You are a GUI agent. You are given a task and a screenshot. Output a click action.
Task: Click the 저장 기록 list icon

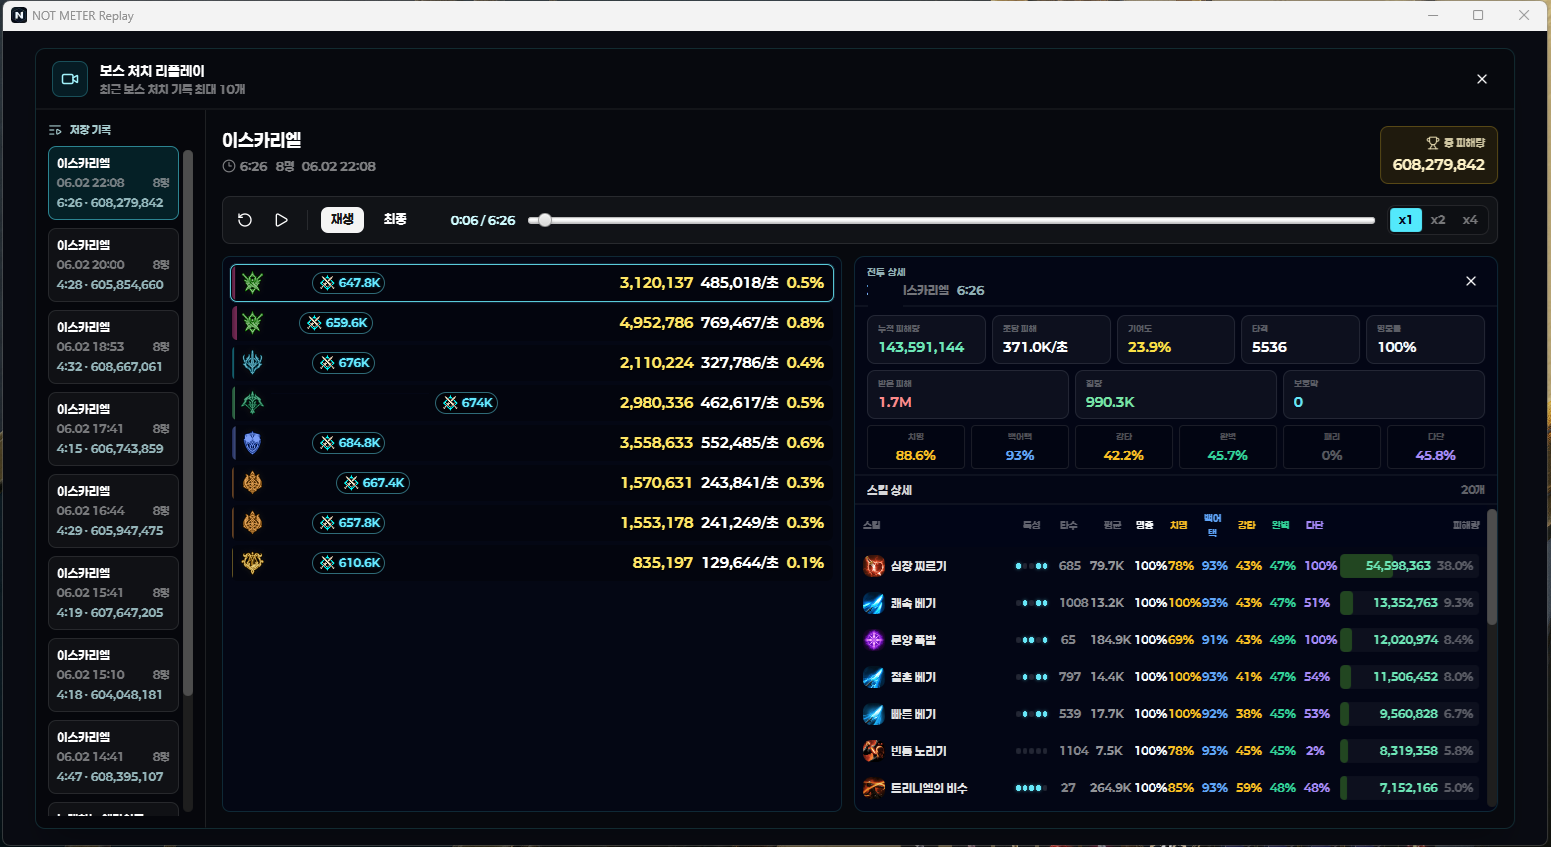[55, 130]
